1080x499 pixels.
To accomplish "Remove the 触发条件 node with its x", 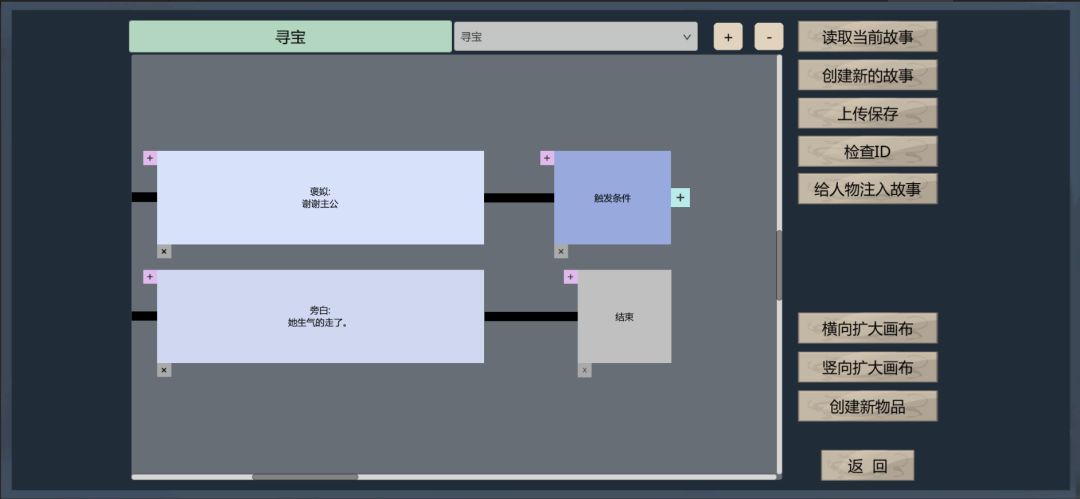I will pos(561,252).
